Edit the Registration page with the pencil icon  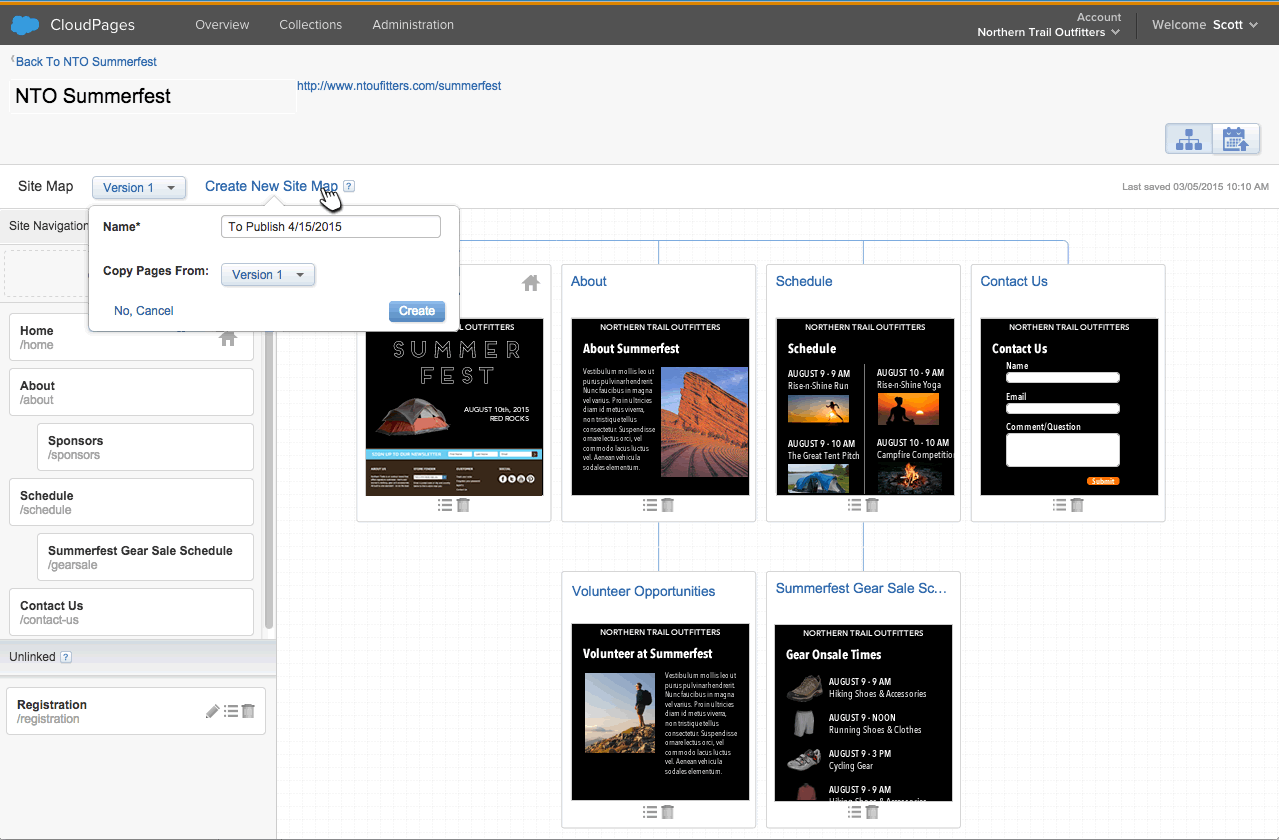pos(211,711)
